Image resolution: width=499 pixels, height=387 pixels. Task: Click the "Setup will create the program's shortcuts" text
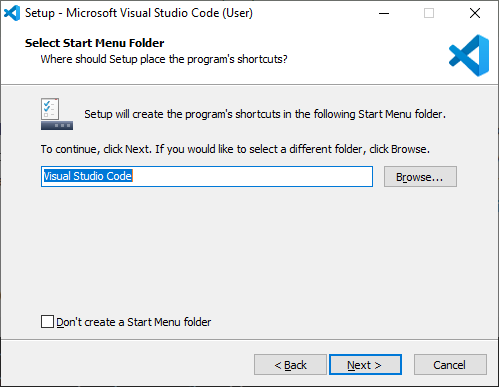click(265, 114)
